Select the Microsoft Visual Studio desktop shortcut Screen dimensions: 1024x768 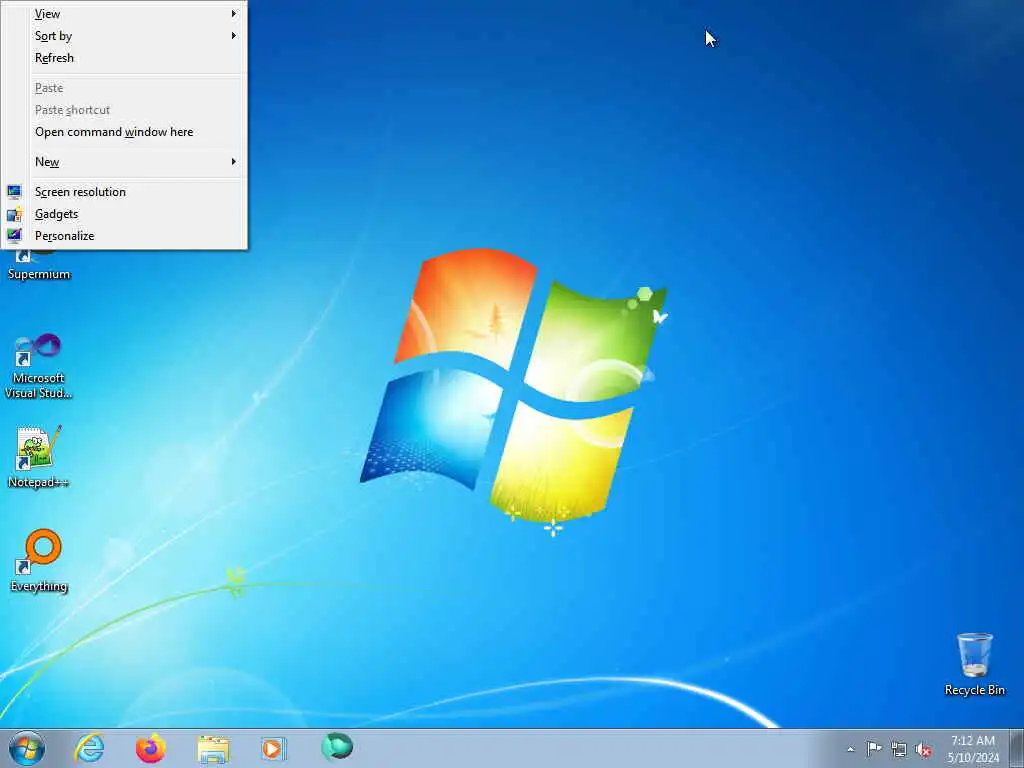(39, 366)
